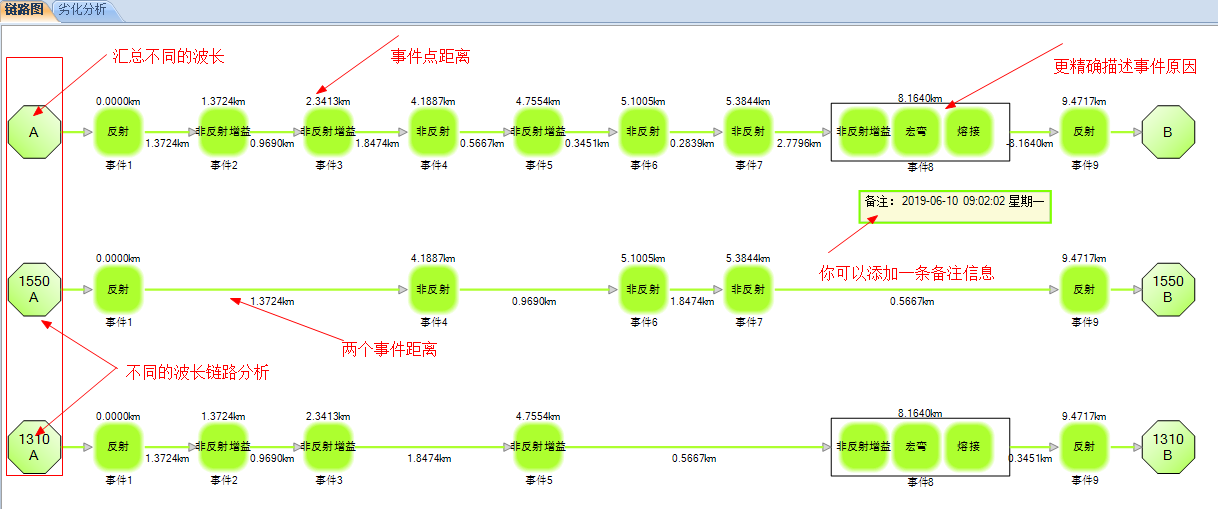
Task: Click 事件9 反射 node in 1310 row
Action: pyautogui.click(x=1084, y=448)
